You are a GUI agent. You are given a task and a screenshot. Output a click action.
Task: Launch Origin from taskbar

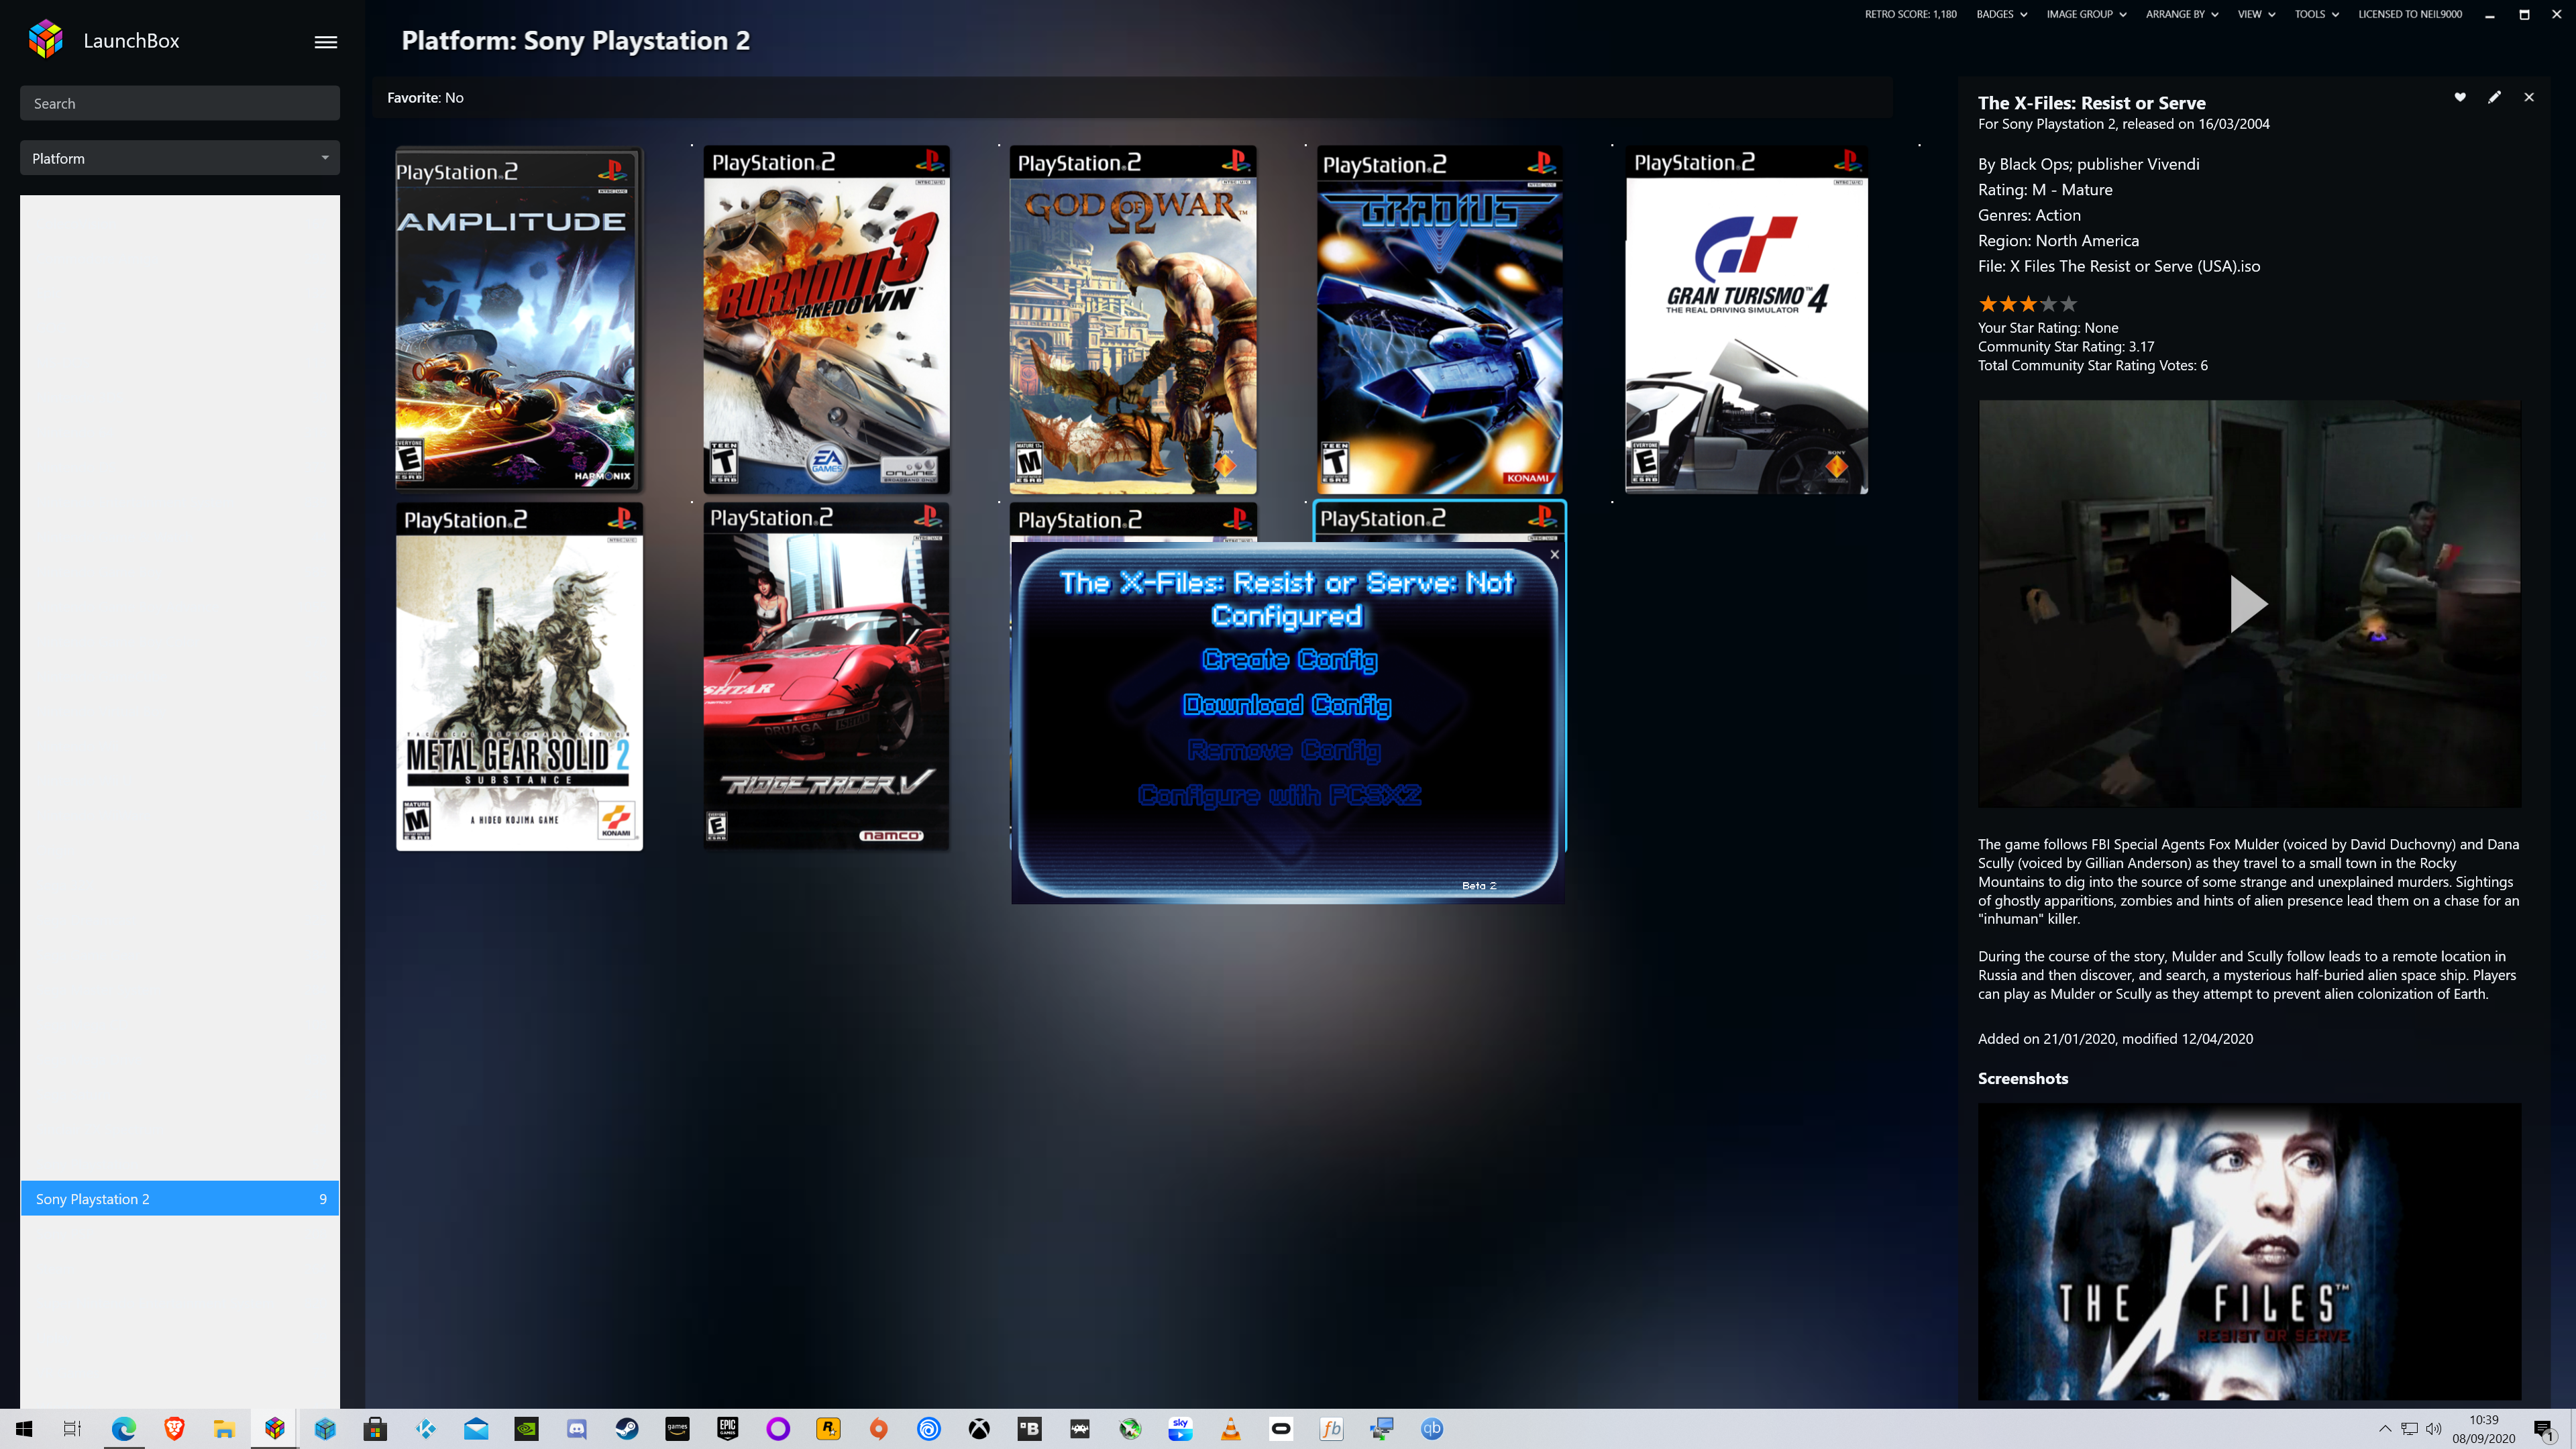pyautogui.click(x=879, y=1428)
